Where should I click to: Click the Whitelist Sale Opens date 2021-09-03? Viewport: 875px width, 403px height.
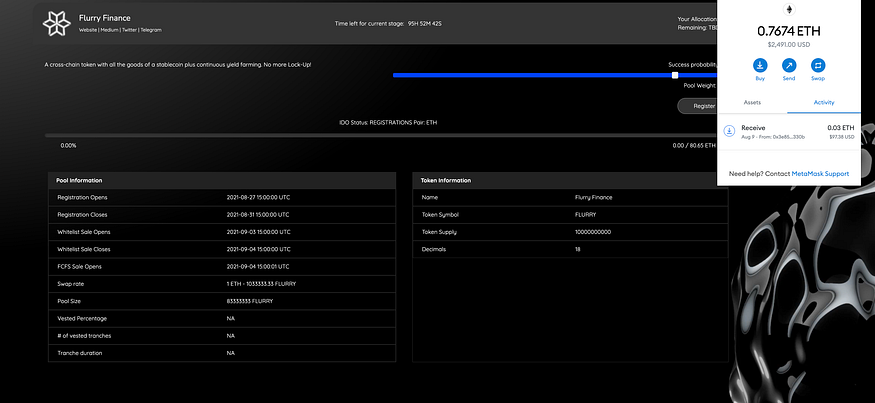[x=258, y=232]
